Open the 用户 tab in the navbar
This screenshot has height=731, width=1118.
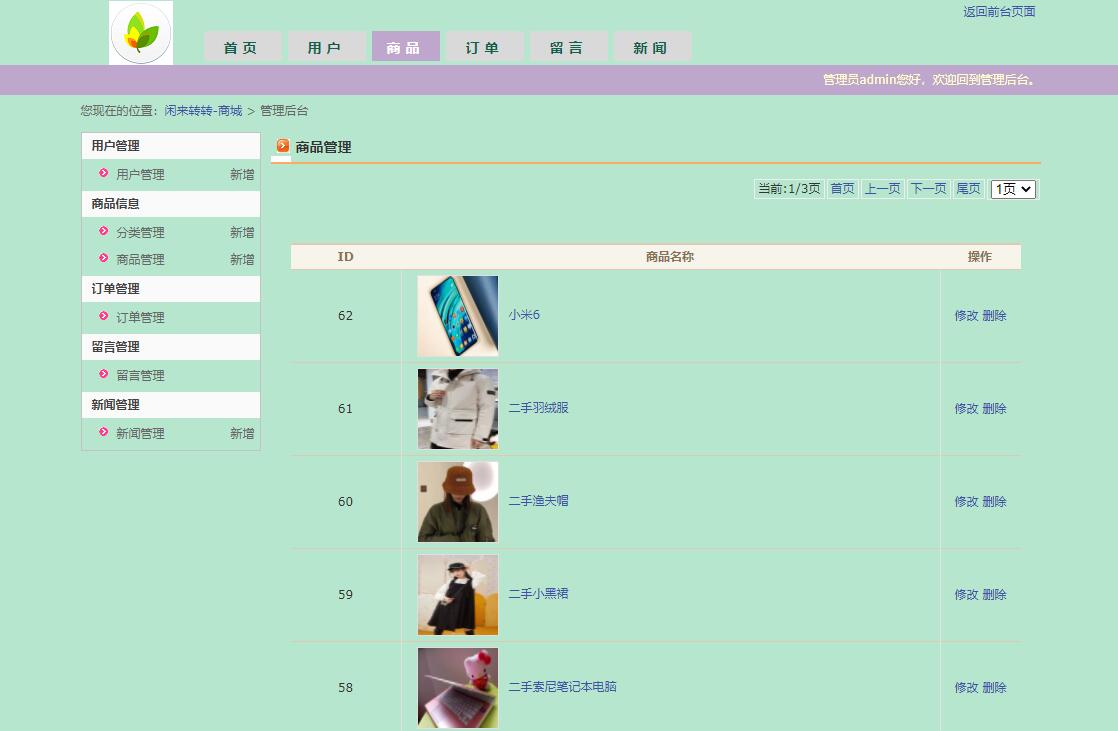[325, 46]
